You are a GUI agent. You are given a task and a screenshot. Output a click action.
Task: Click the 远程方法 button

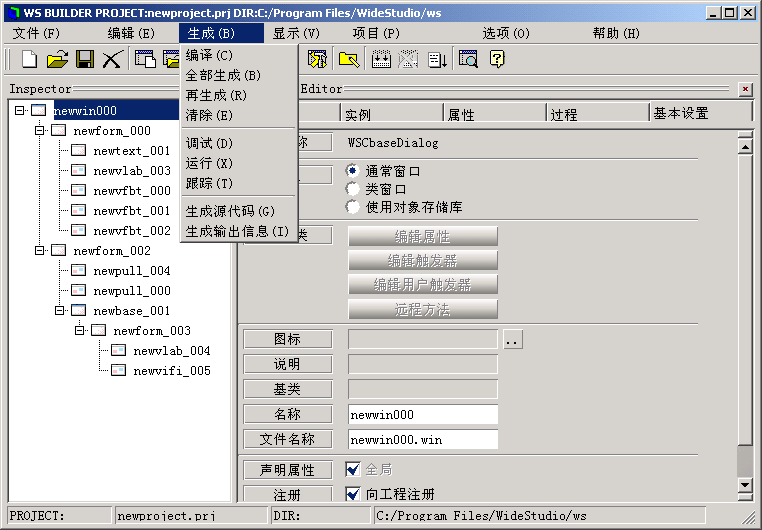coord(423,309)
